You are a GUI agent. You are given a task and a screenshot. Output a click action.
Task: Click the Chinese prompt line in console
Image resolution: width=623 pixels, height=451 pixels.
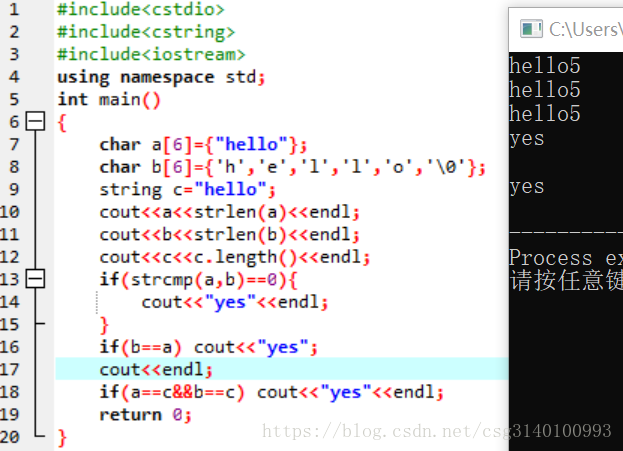pos(566,281)
